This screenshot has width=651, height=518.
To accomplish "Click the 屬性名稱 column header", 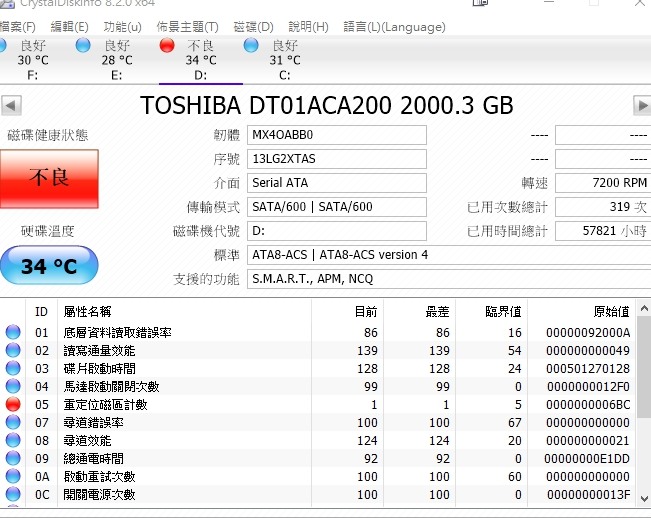I will [184, 312].
